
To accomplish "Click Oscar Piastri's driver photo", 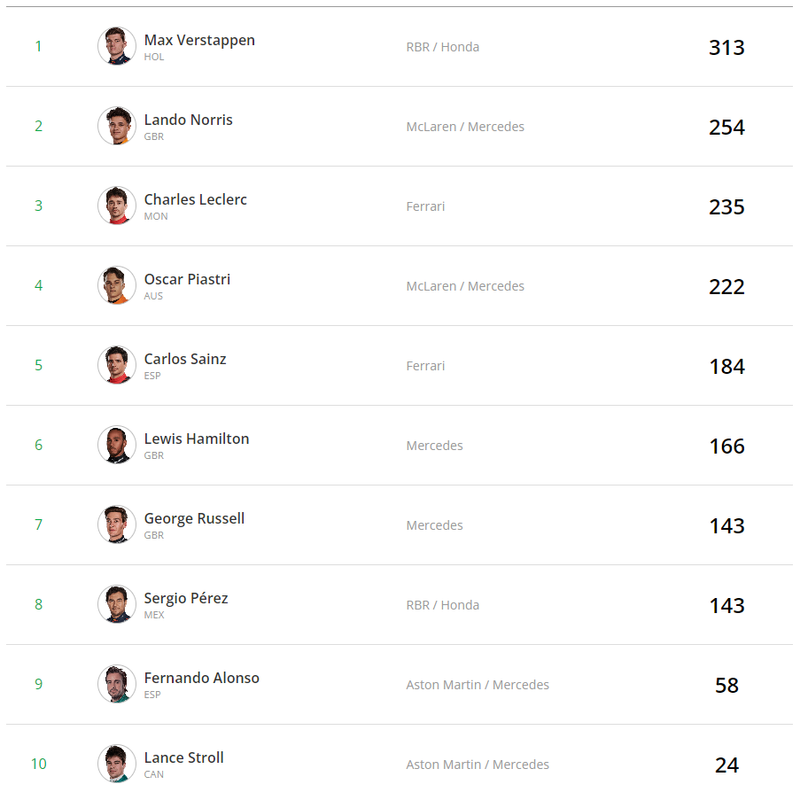I will (x=117, y=285).
